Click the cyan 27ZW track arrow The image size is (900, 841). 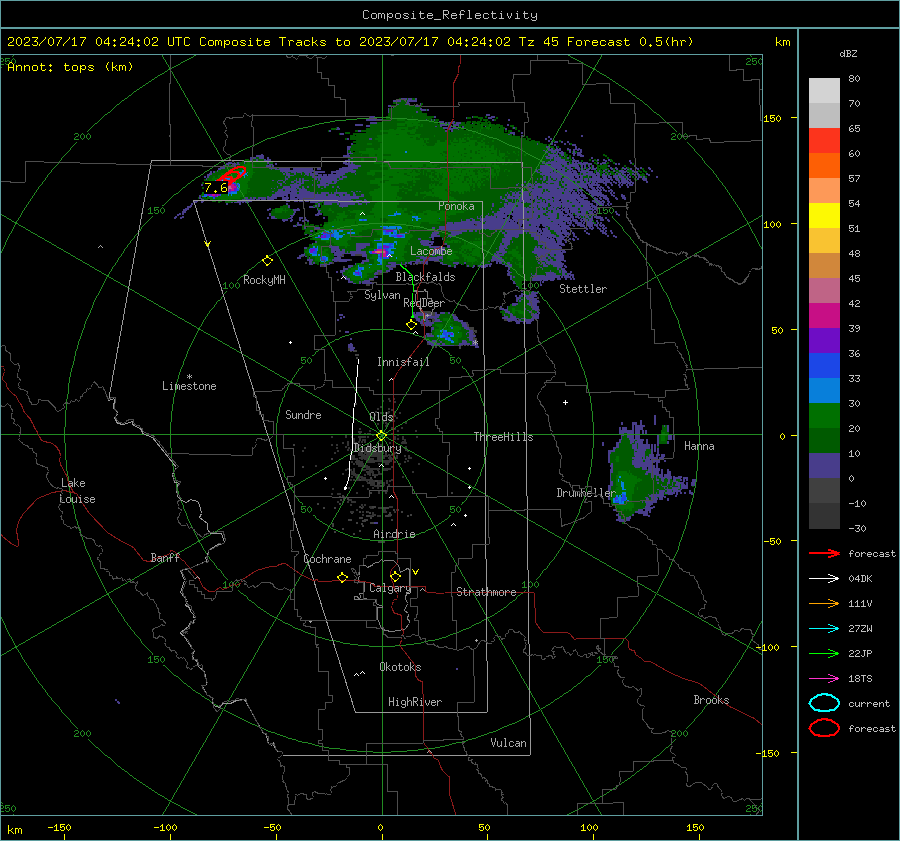824,629
